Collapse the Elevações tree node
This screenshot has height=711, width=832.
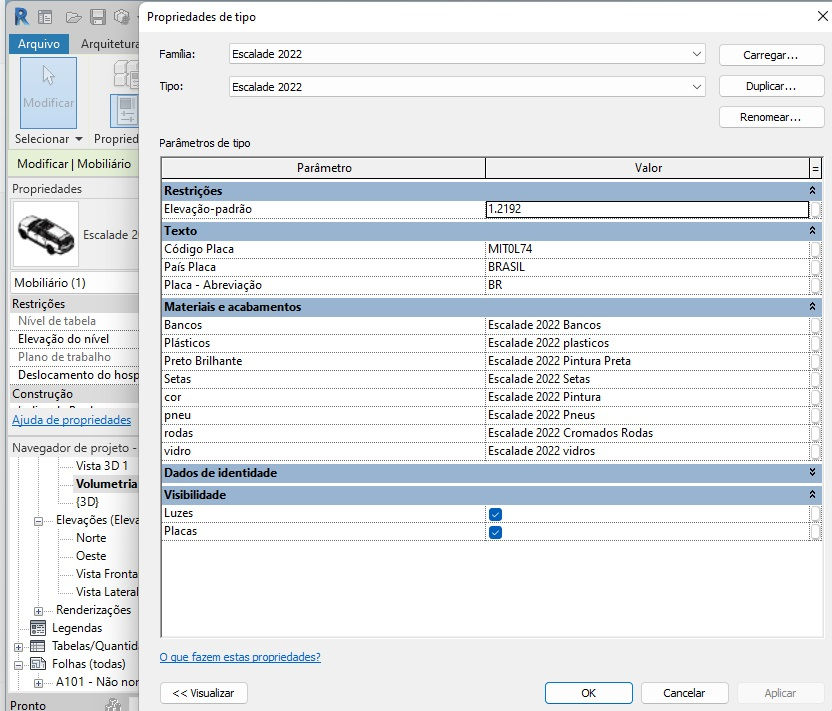[38, 522]
